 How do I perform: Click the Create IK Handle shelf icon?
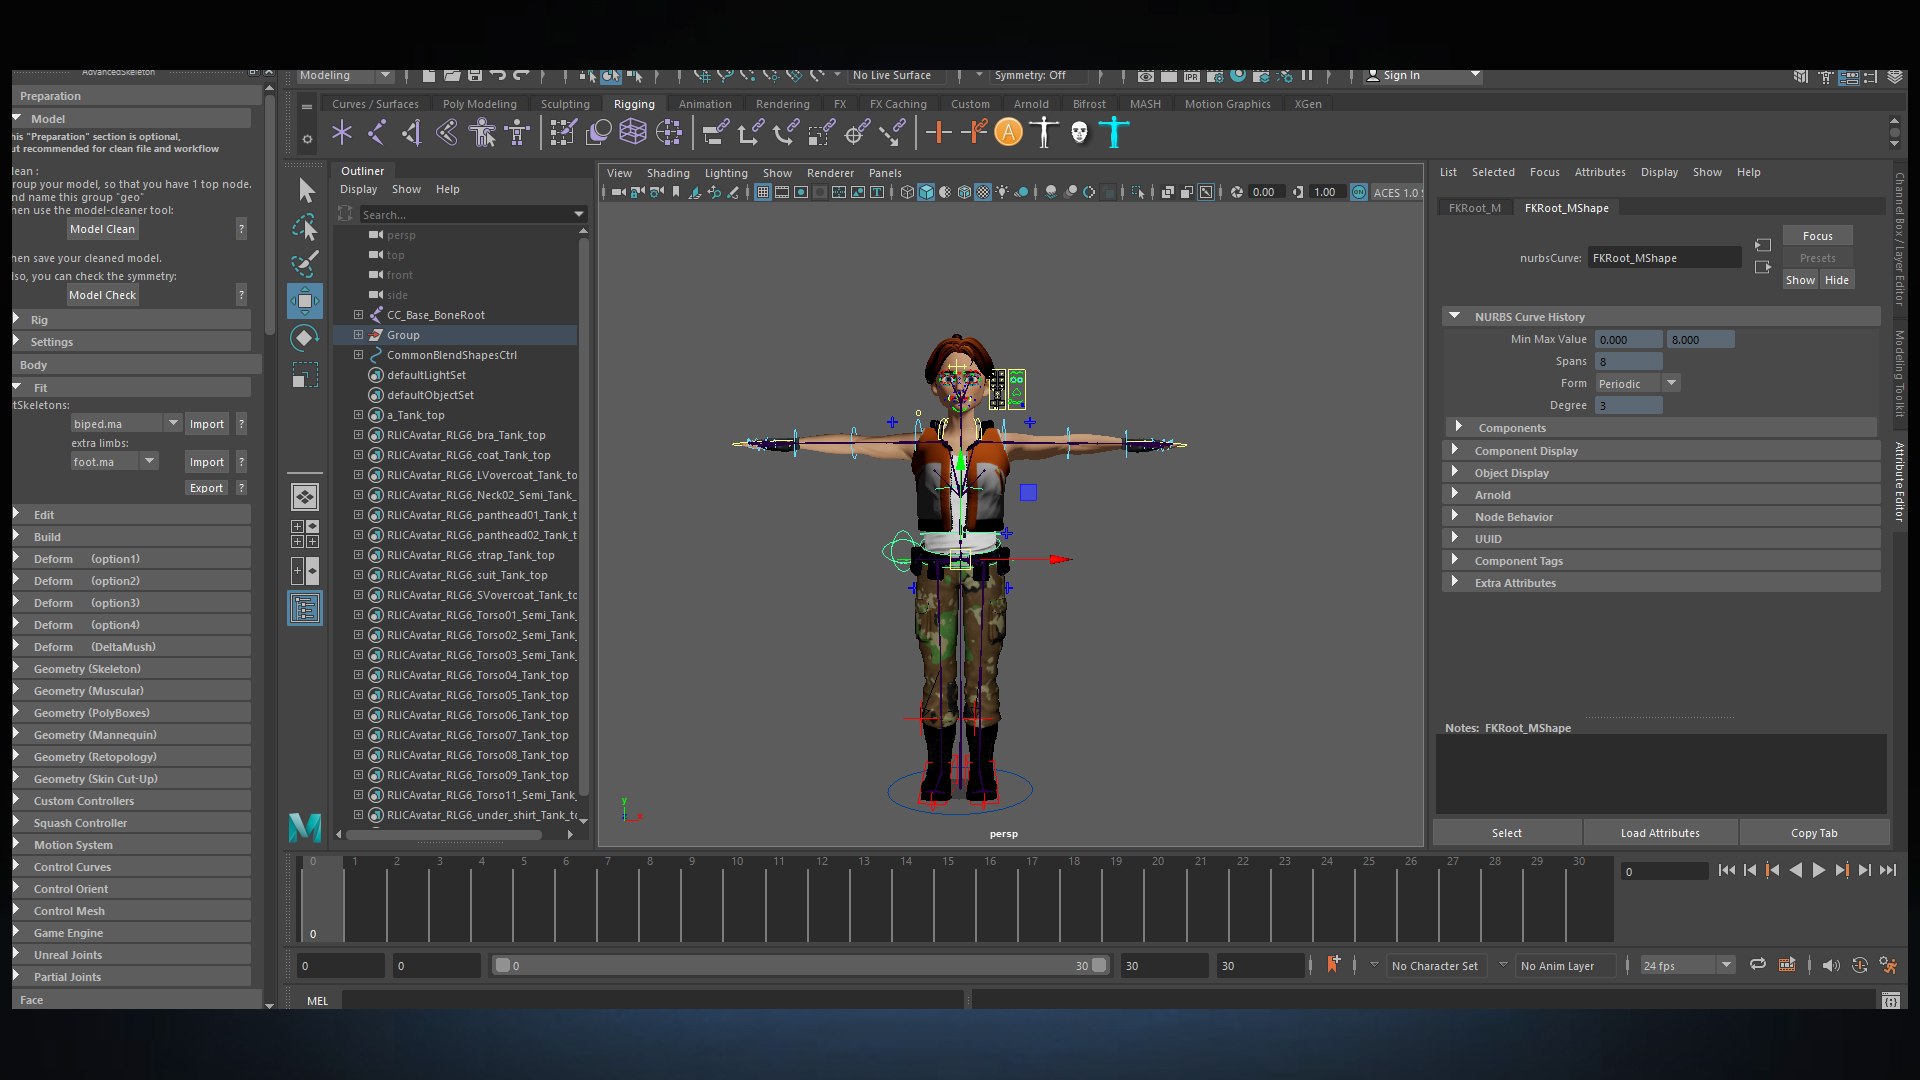412,132
